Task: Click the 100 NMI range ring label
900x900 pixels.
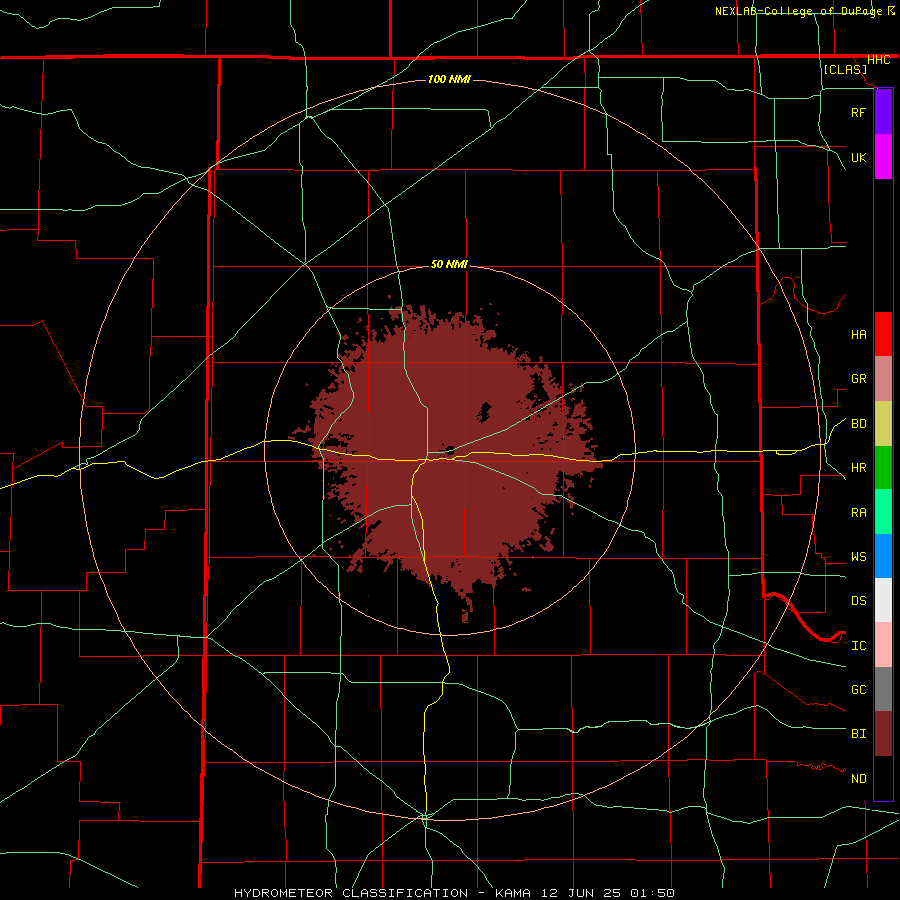Action: tap(449, 79)
